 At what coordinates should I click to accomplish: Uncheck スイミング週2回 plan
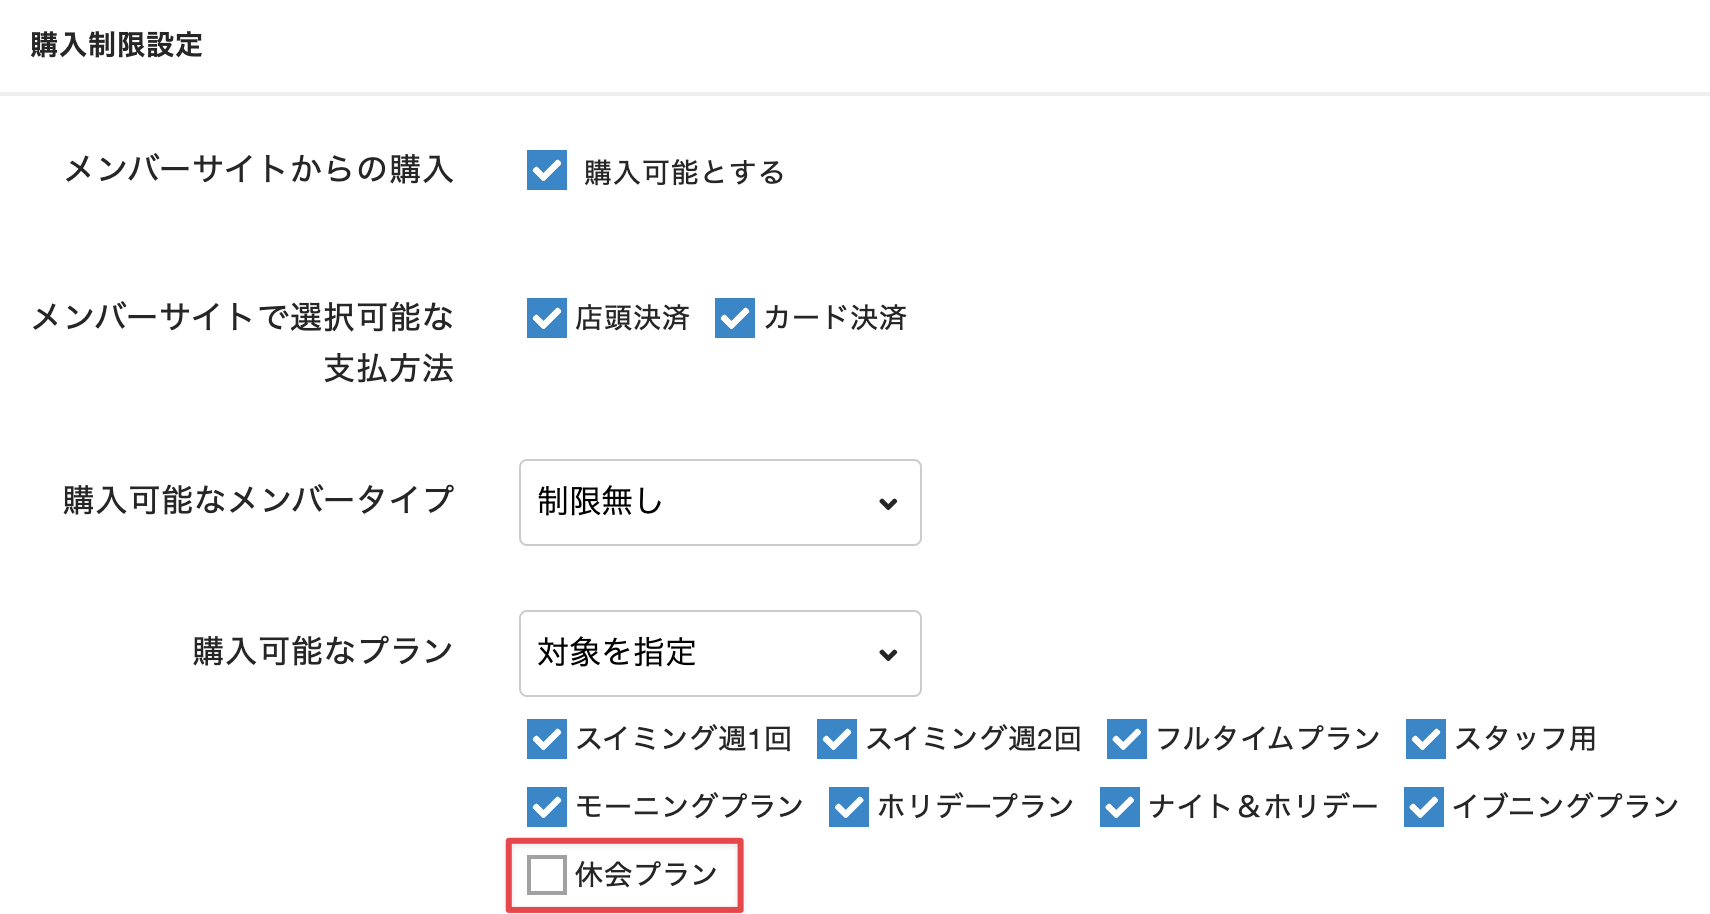click(x=836, y=739)
